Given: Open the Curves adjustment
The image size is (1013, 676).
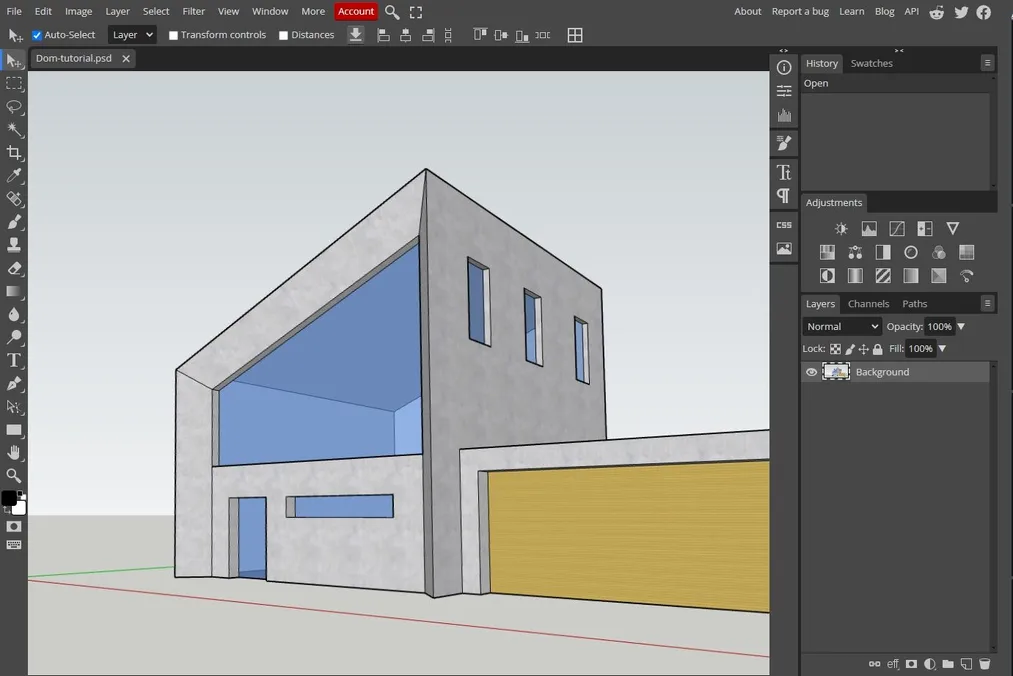Looking at the screenshot, I should (x=897, y=228).
